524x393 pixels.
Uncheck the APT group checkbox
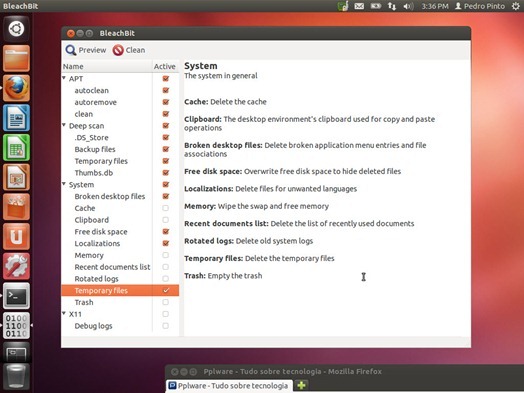click(x=166, y=79)
